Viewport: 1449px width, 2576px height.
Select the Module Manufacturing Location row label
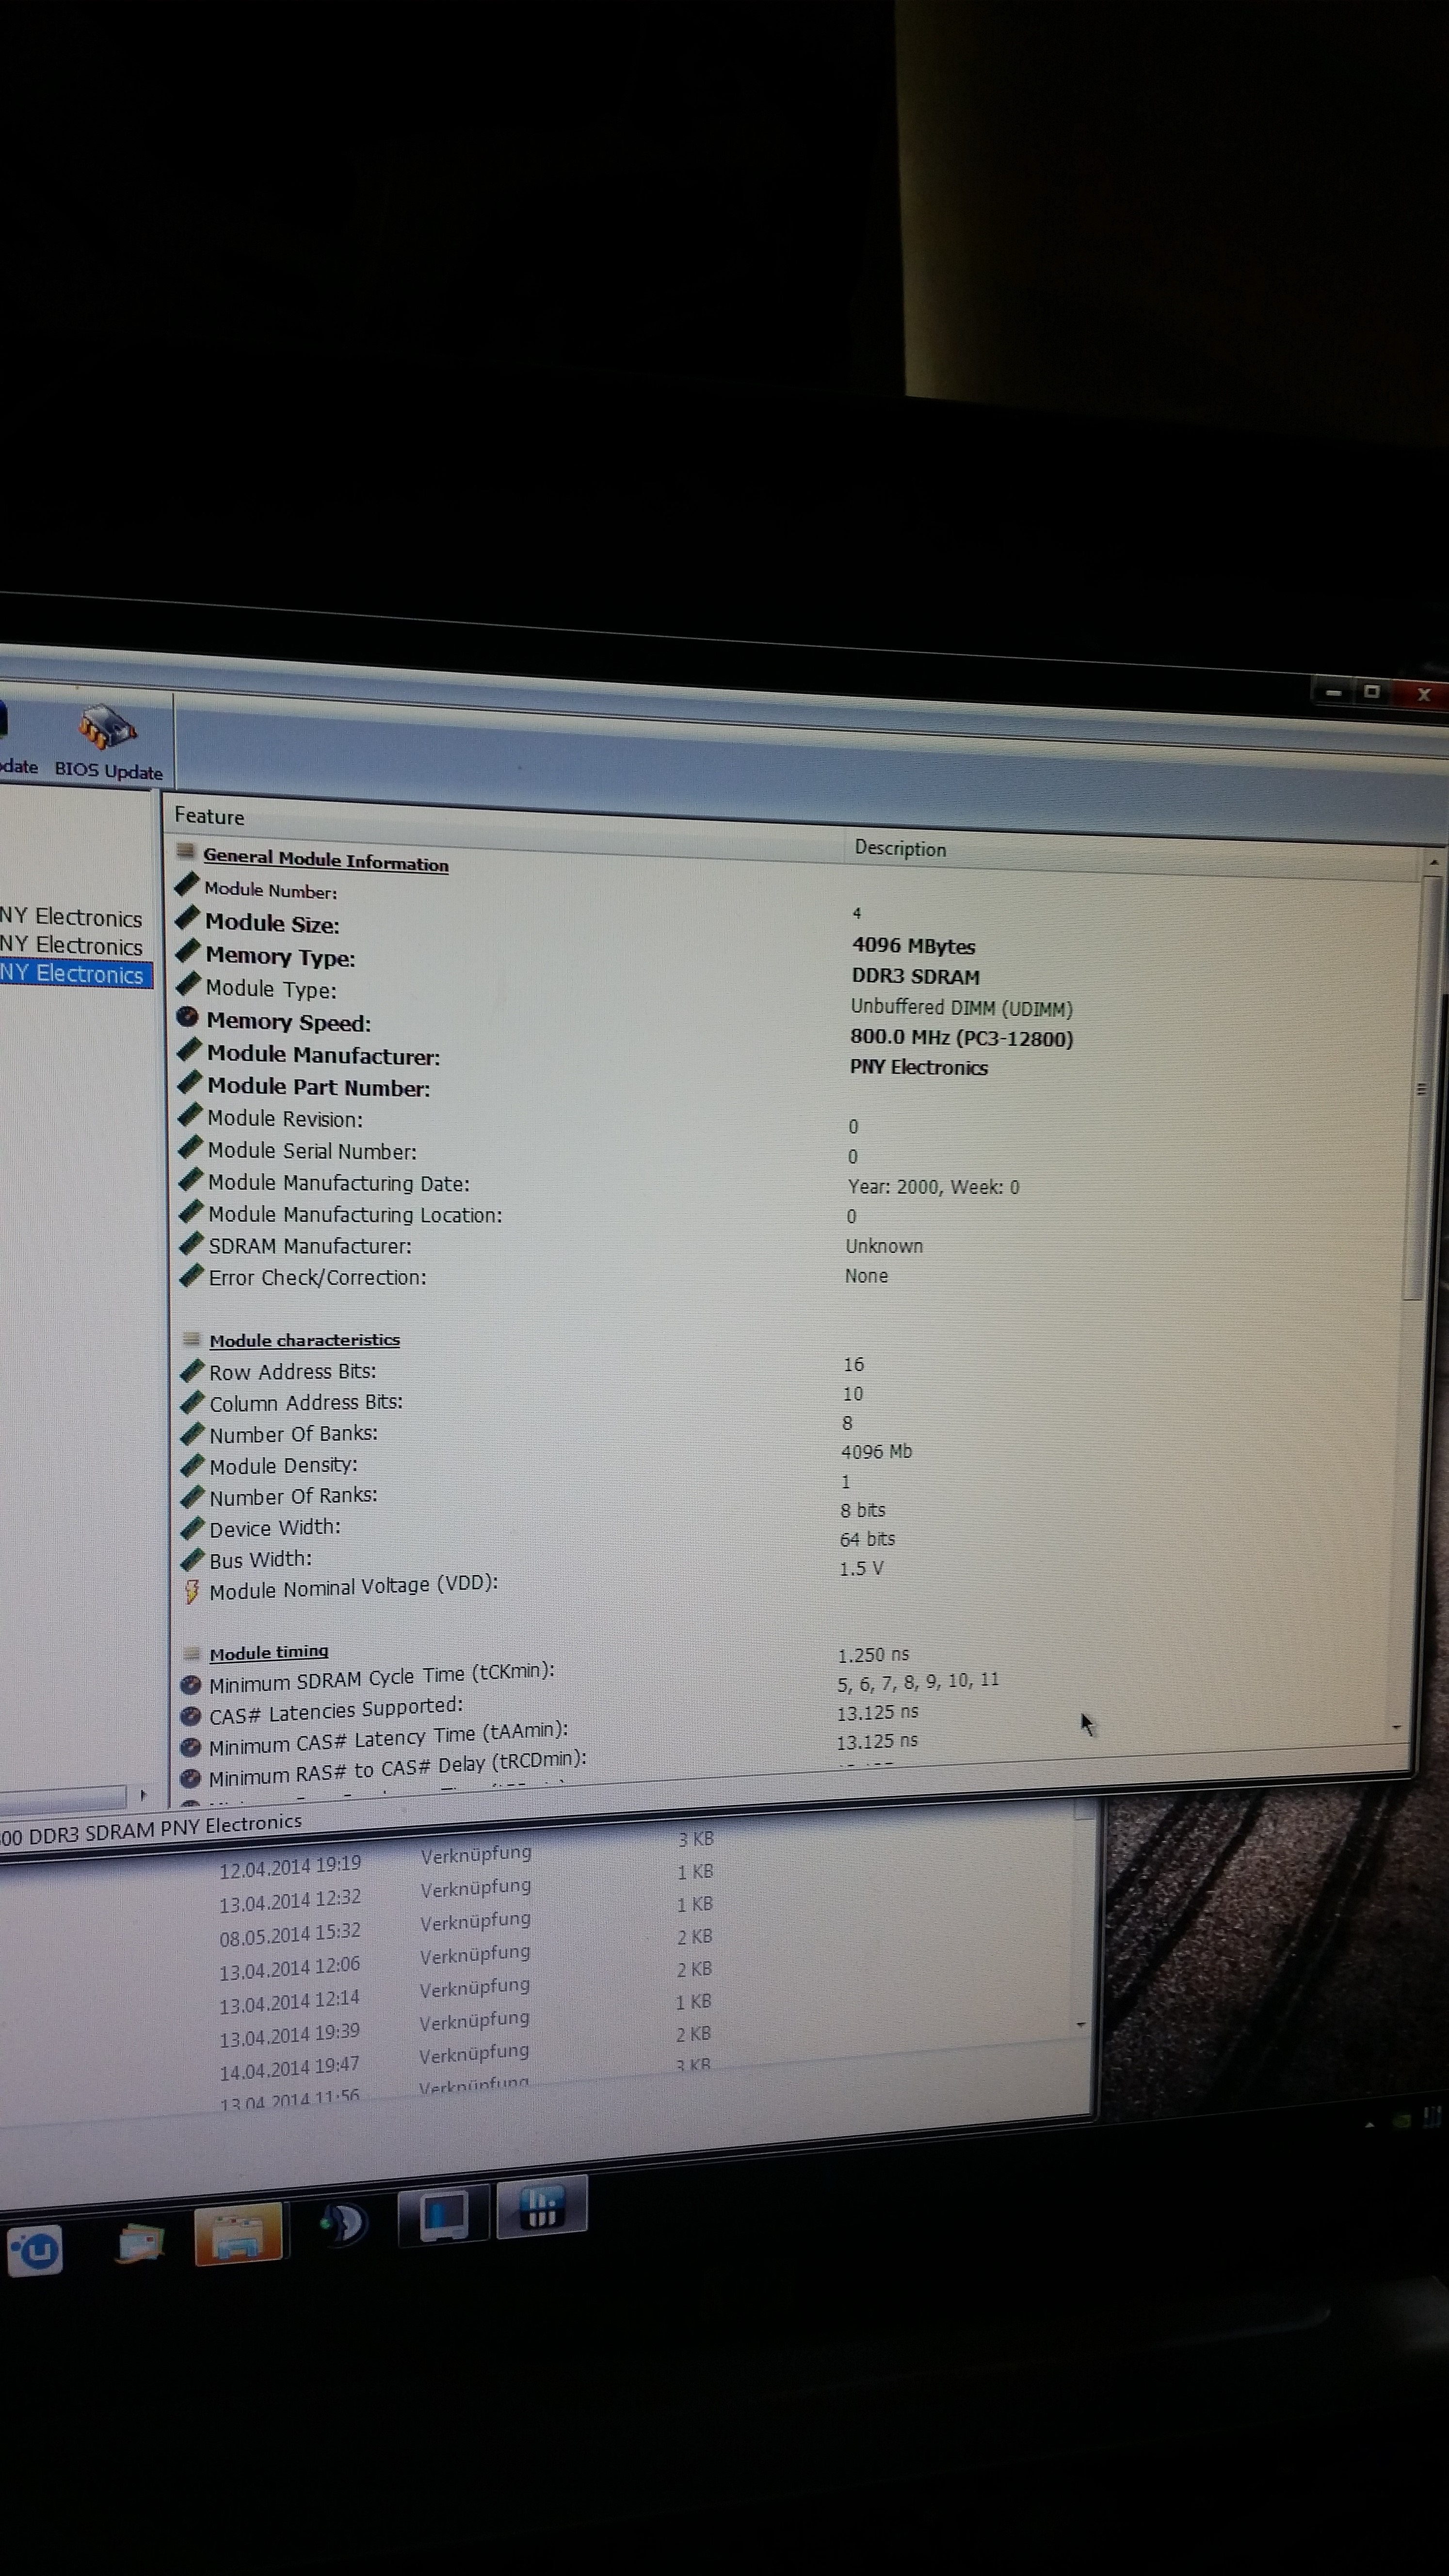tap(355, 1215)
